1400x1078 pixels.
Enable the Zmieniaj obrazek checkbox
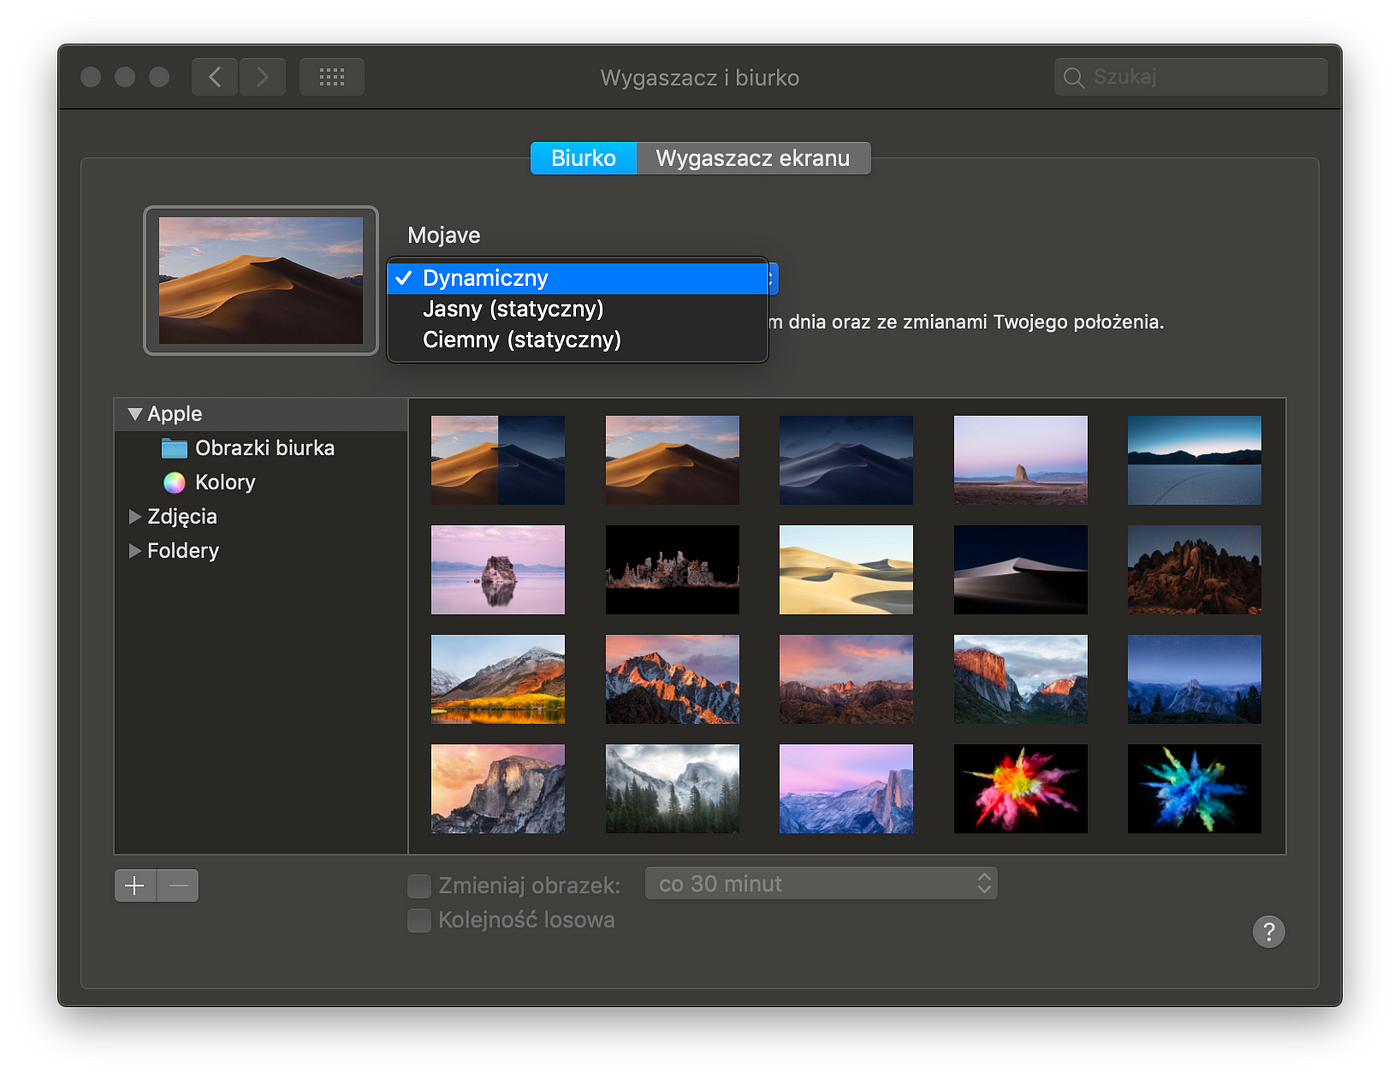(x=420, y=886)
